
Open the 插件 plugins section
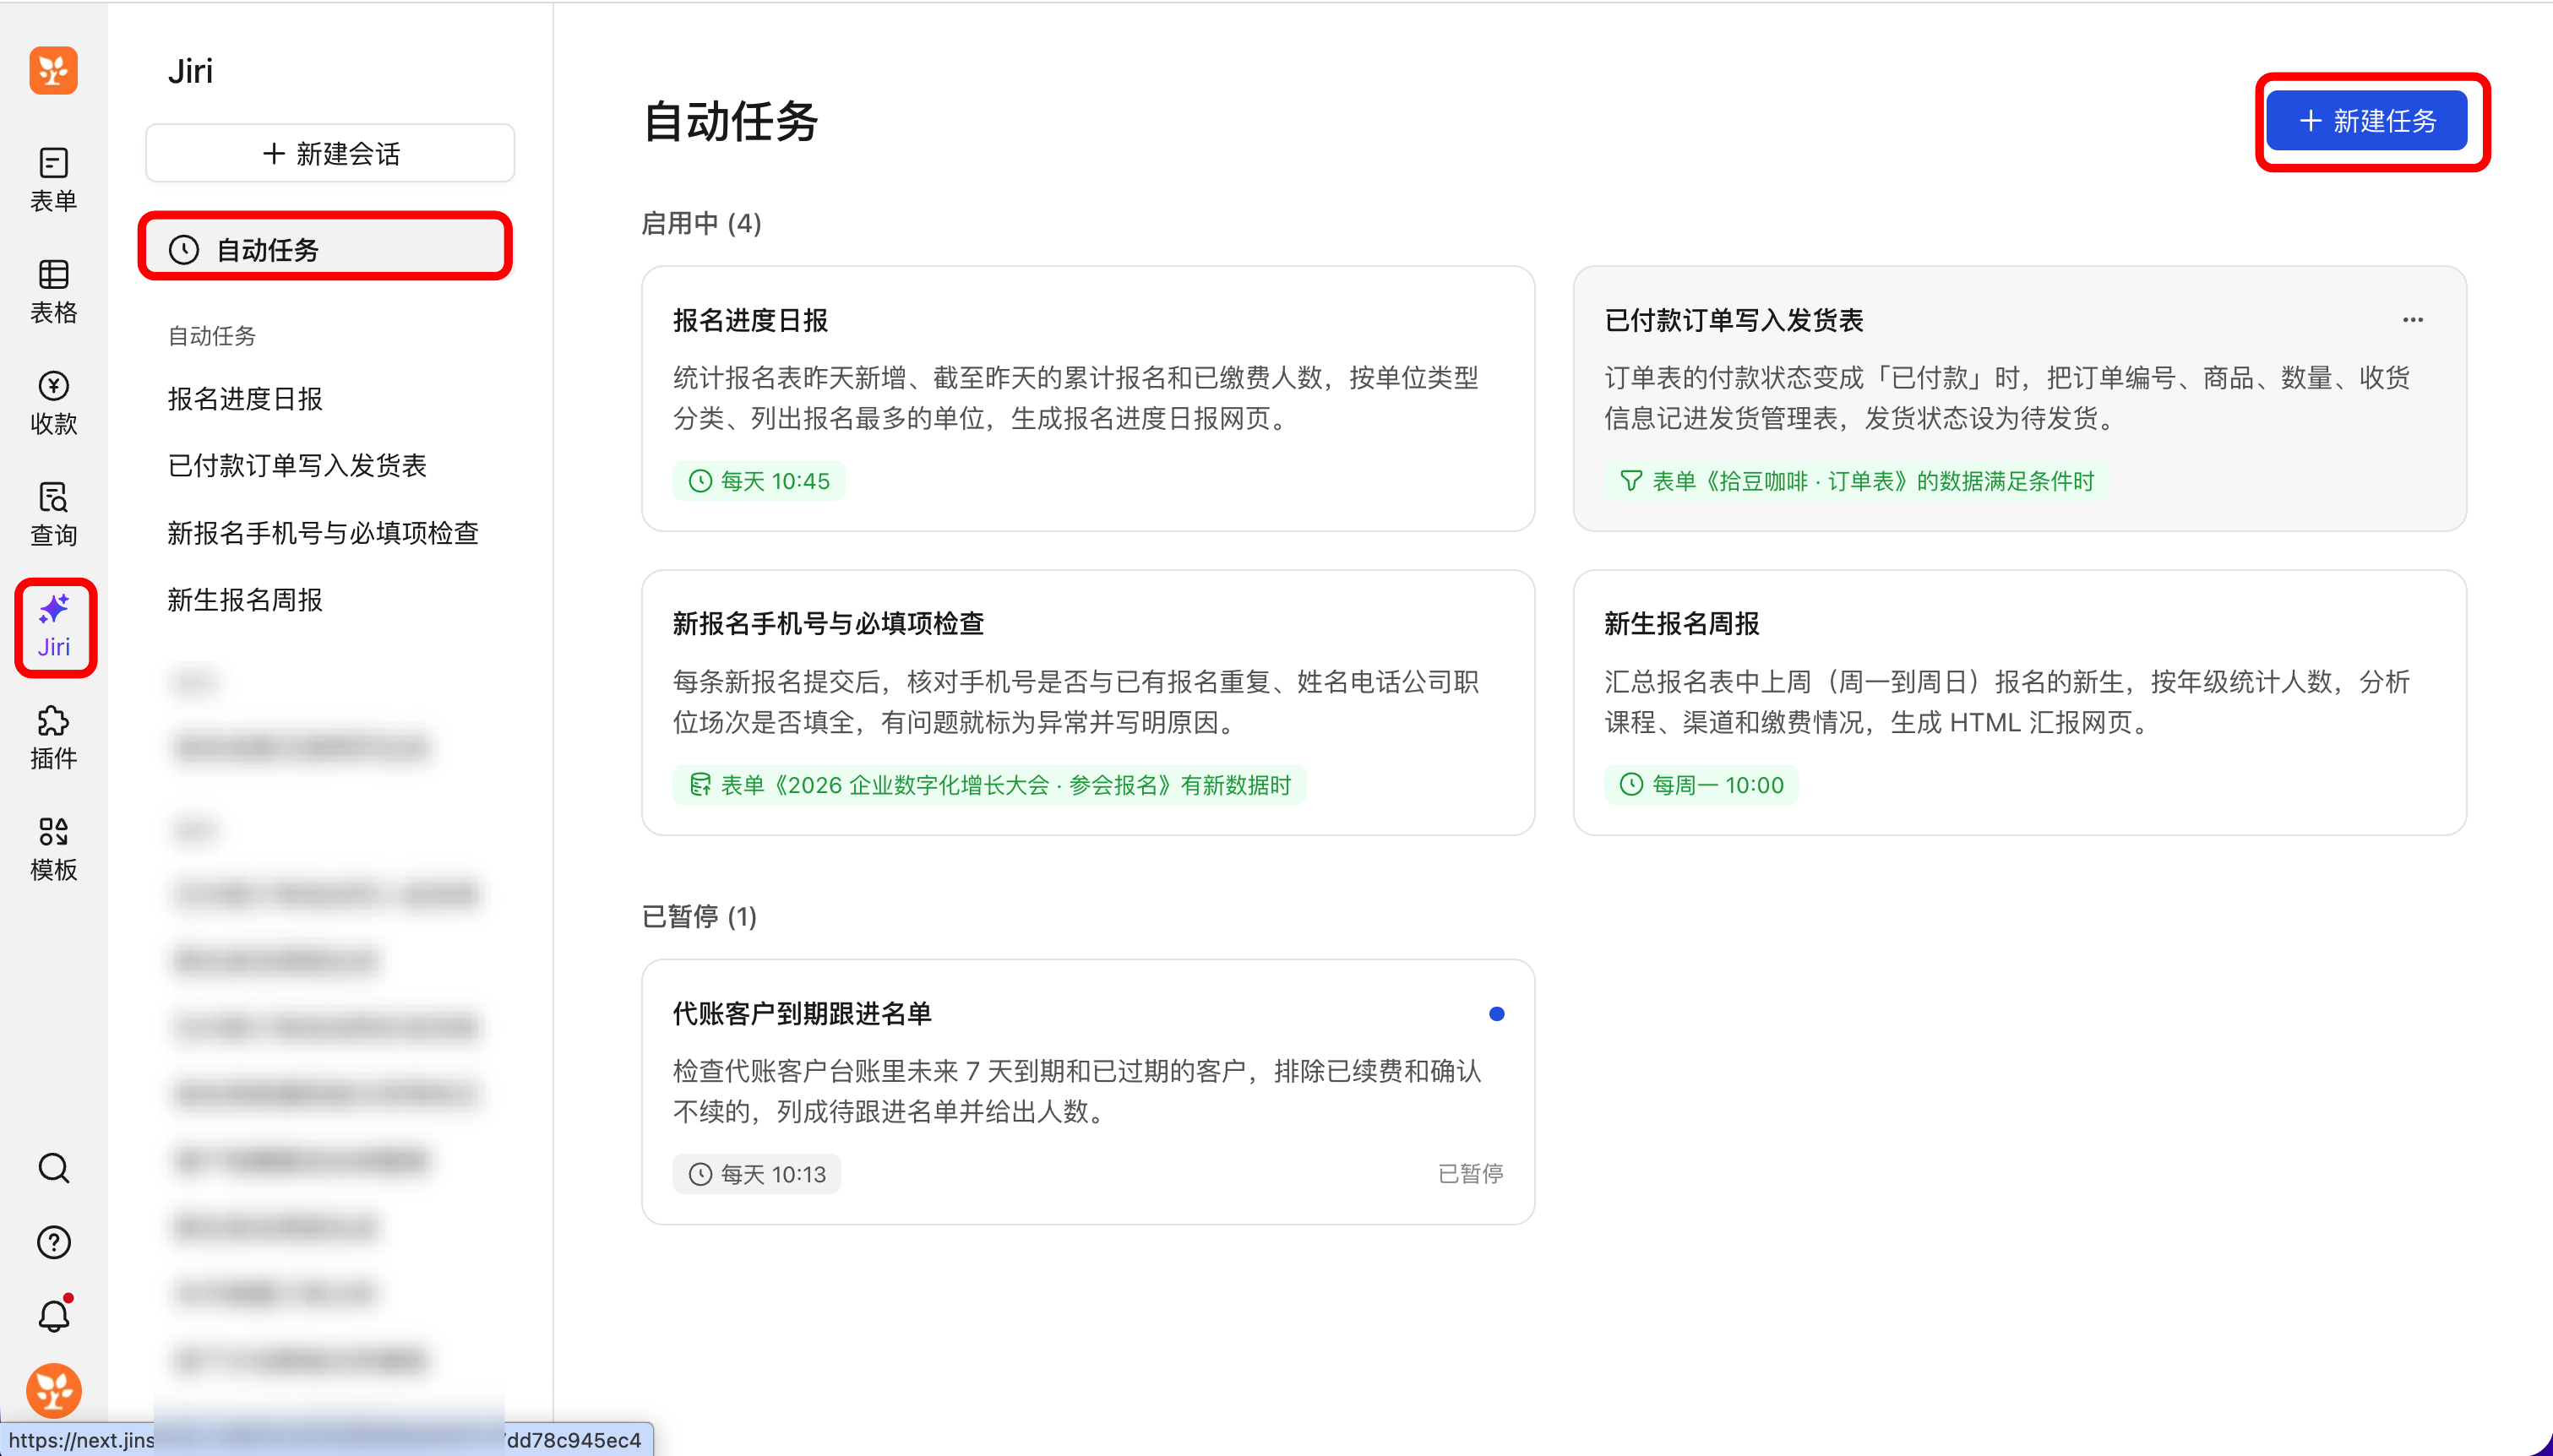pos(54,738)
